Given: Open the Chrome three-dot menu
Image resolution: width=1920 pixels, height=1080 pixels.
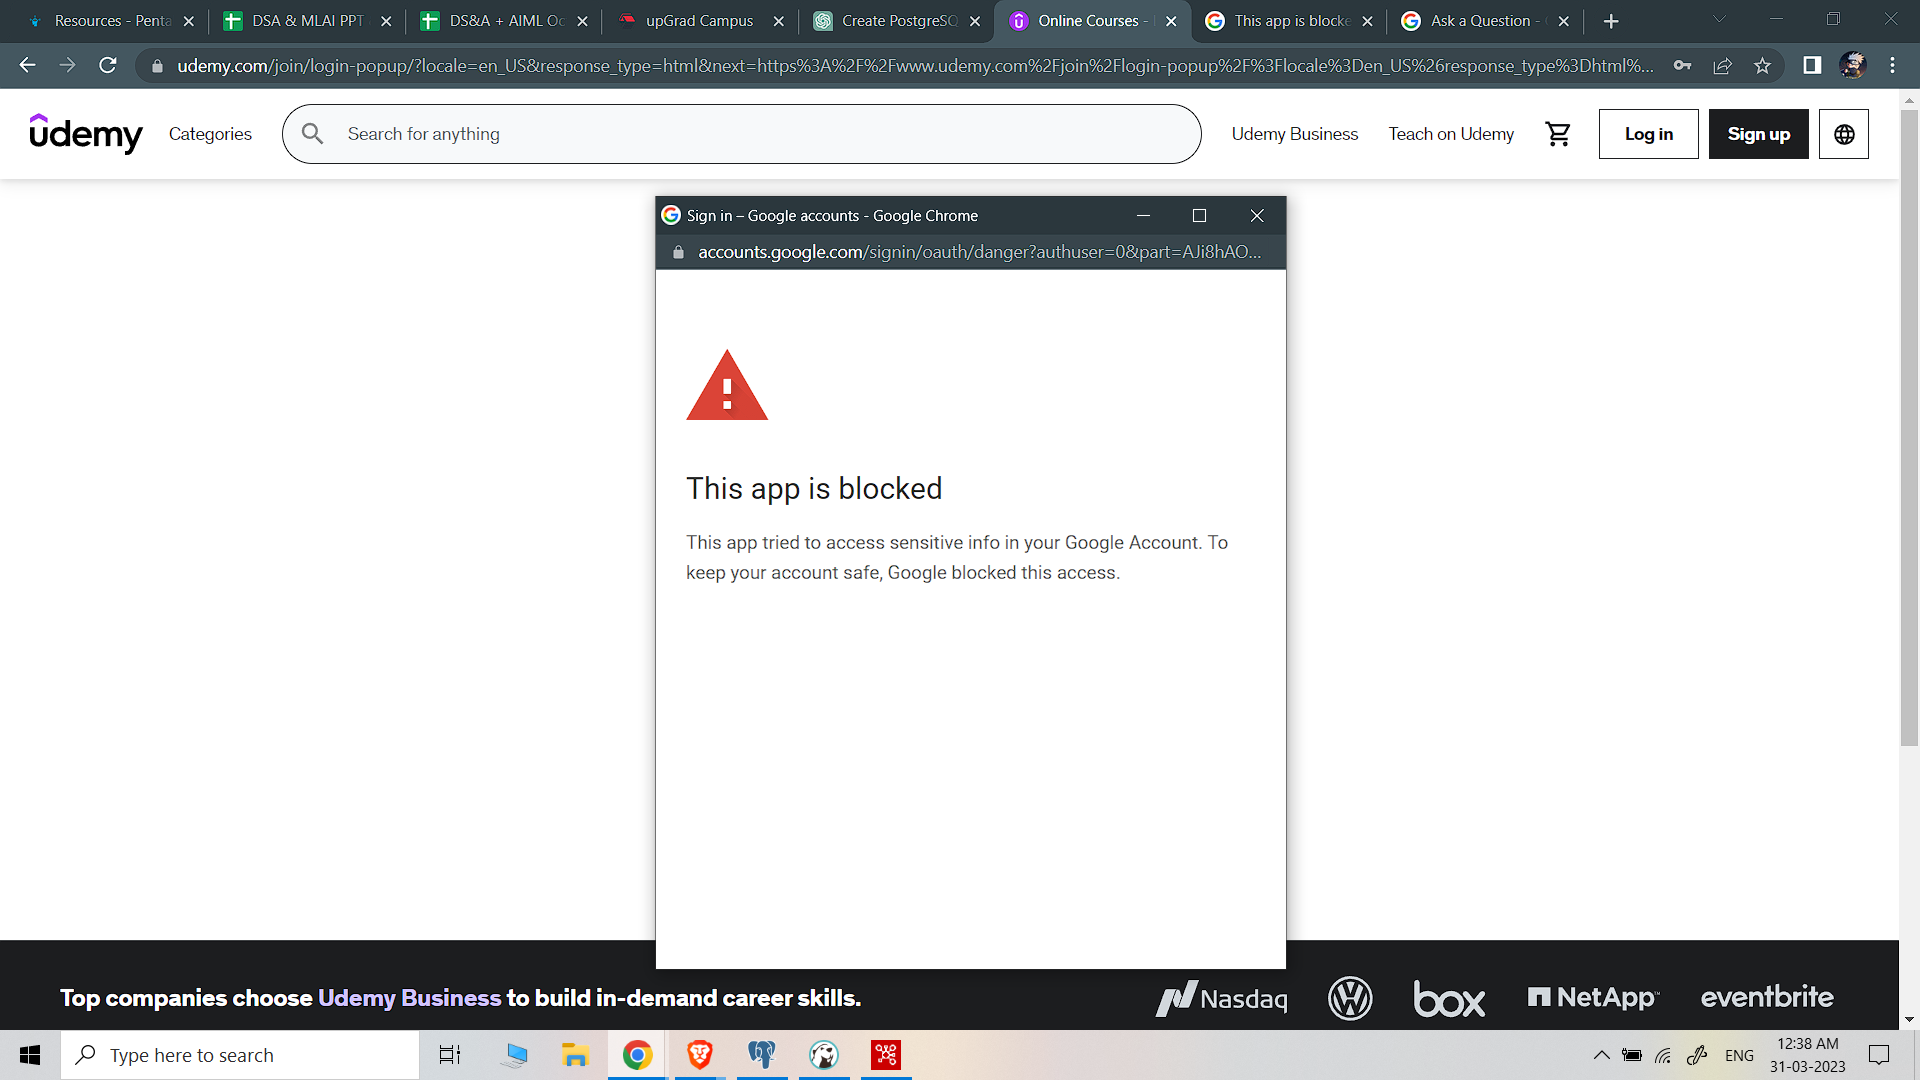Looking at the screenshot, I should [x=1892, y=65].
